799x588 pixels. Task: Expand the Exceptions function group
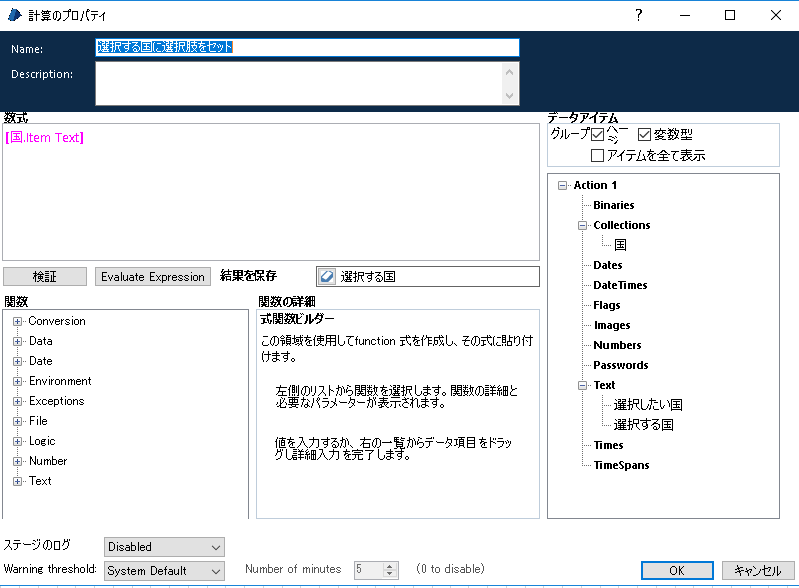point(17,402)
